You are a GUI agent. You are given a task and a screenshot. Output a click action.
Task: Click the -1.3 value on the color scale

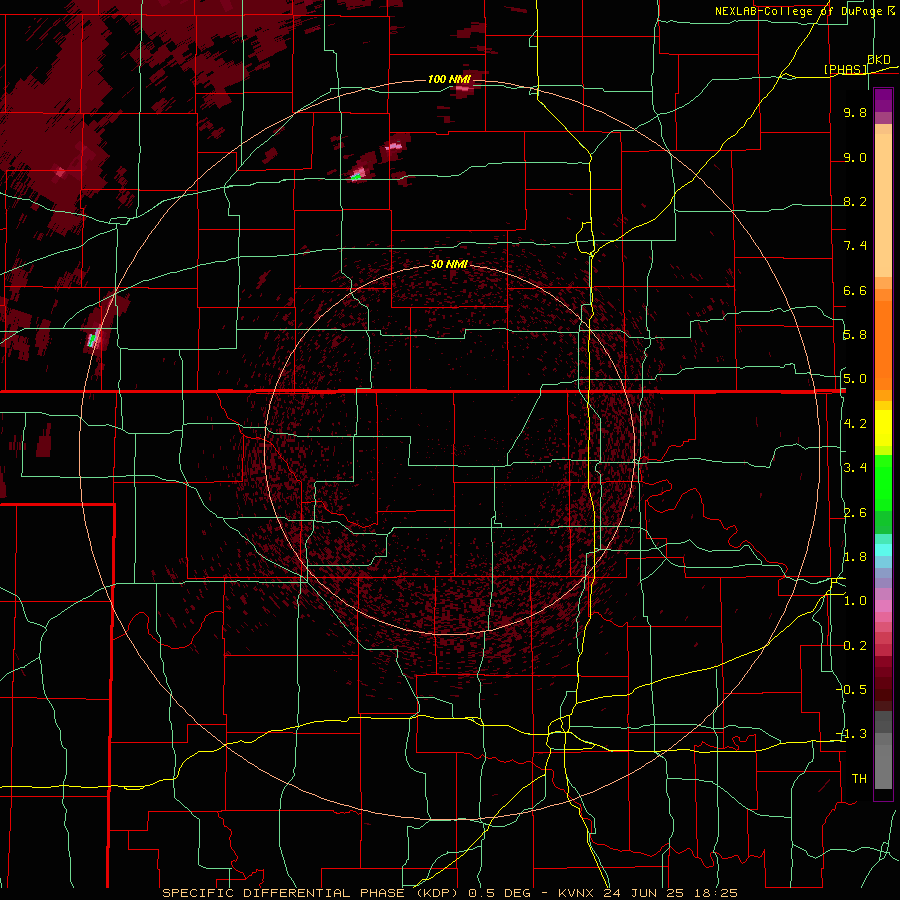click(852, 734)
